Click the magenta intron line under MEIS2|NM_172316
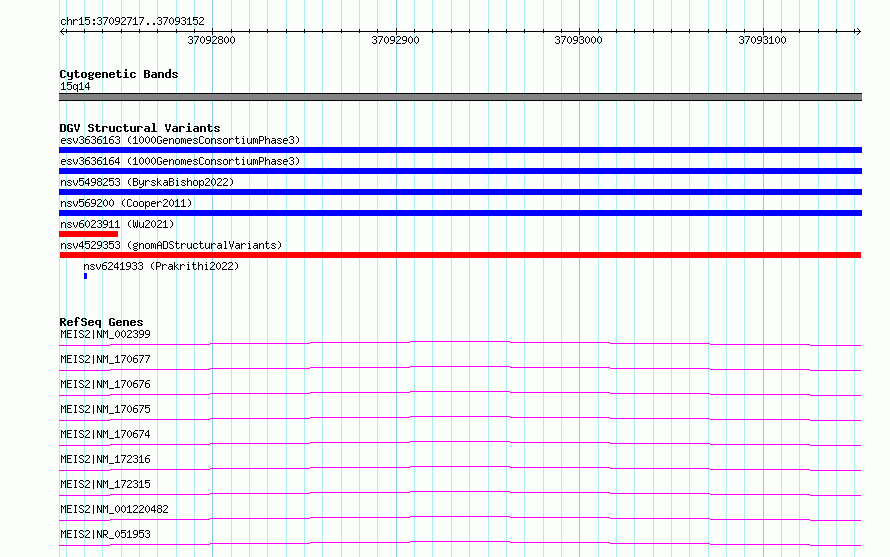 460,467
